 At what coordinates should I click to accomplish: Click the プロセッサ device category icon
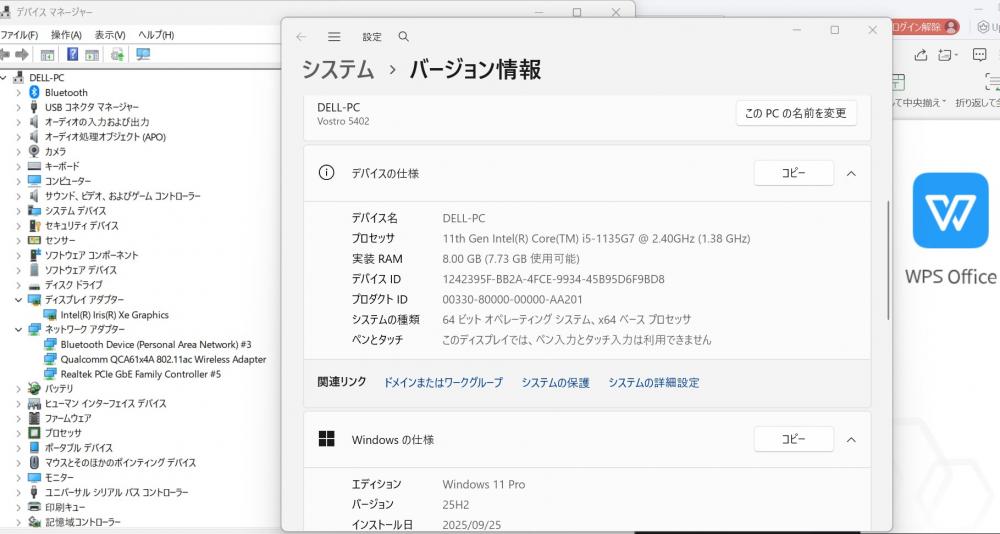coord(34,433)
